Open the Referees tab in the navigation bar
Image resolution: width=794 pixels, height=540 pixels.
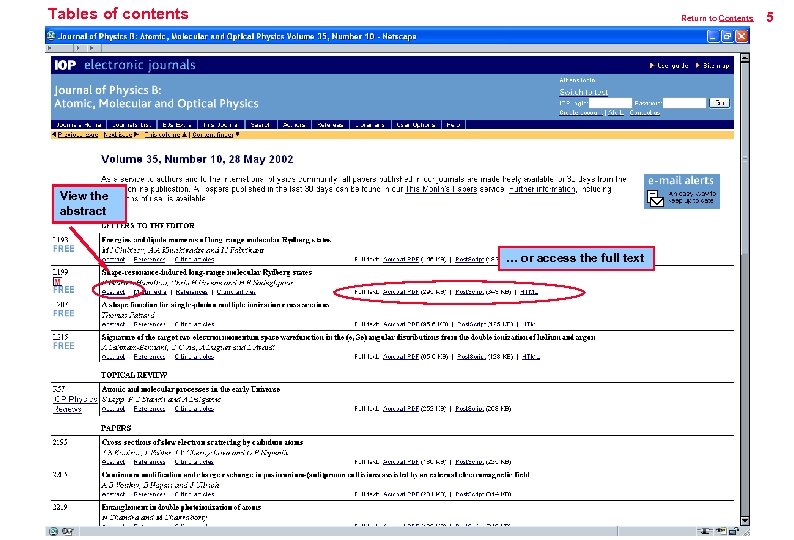pyautogui.click(x=330, y=125)
